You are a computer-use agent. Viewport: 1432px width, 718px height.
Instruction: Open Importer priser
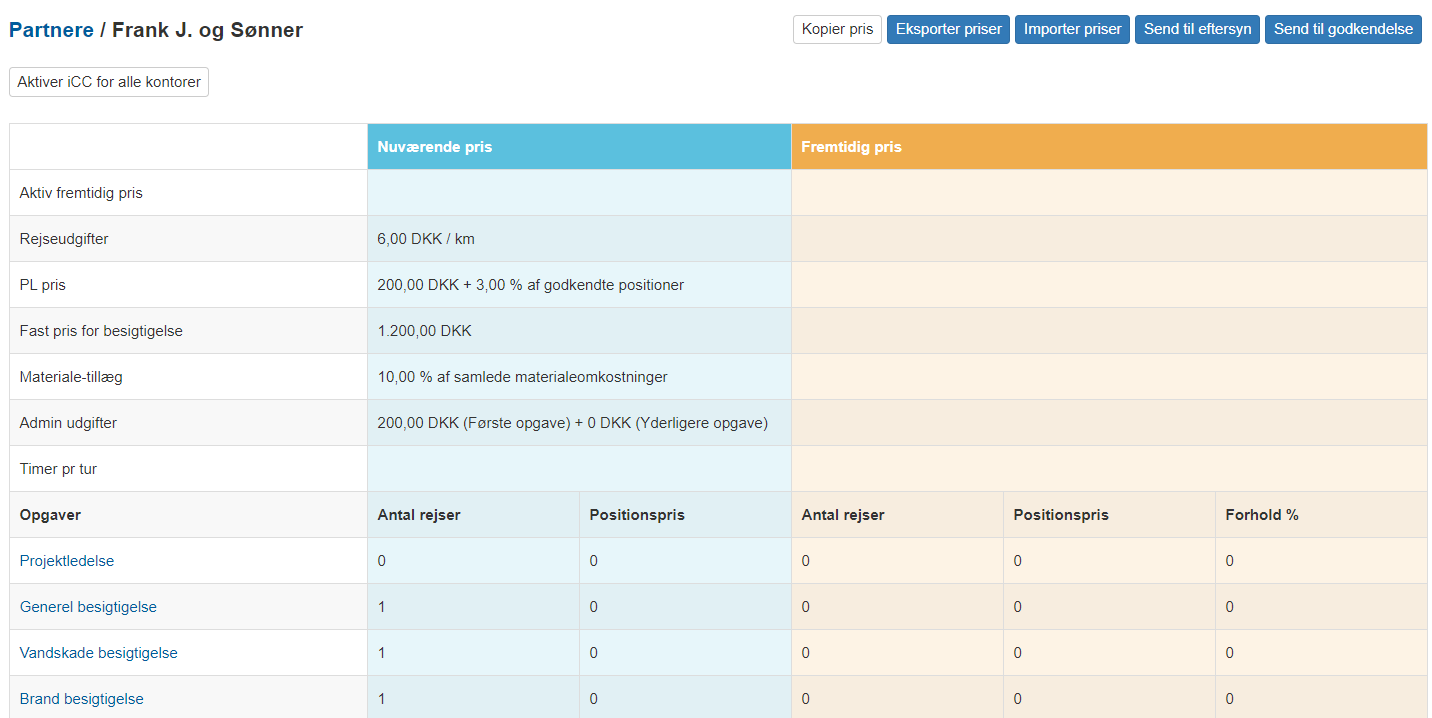coord(1072,29)
